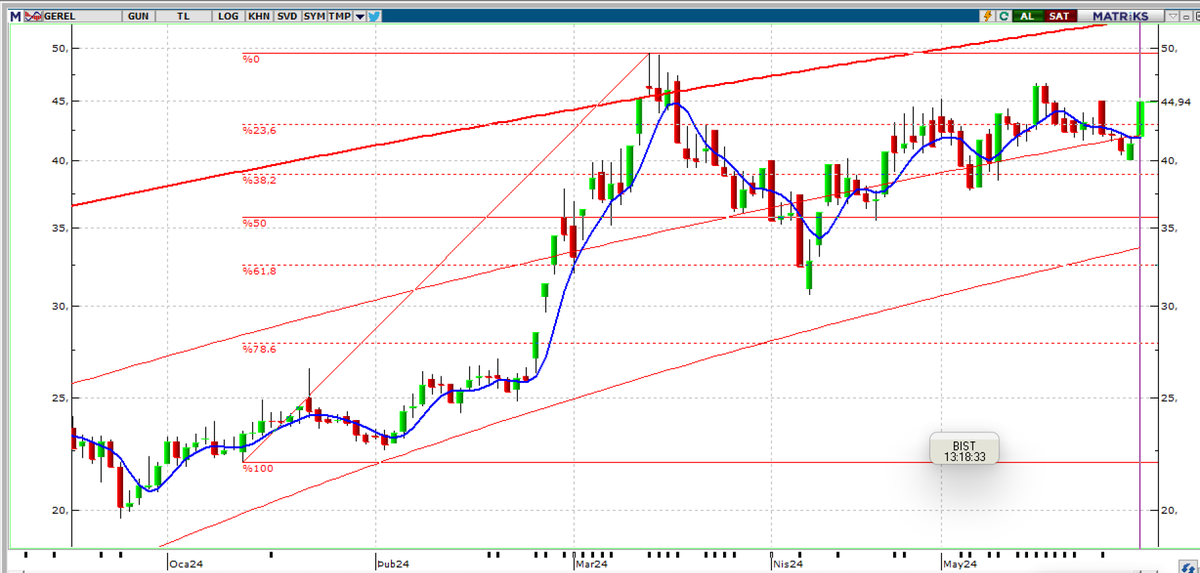Click the orange lightning bolt icon
Screen dimensions: 1200x573
point(988,16)
